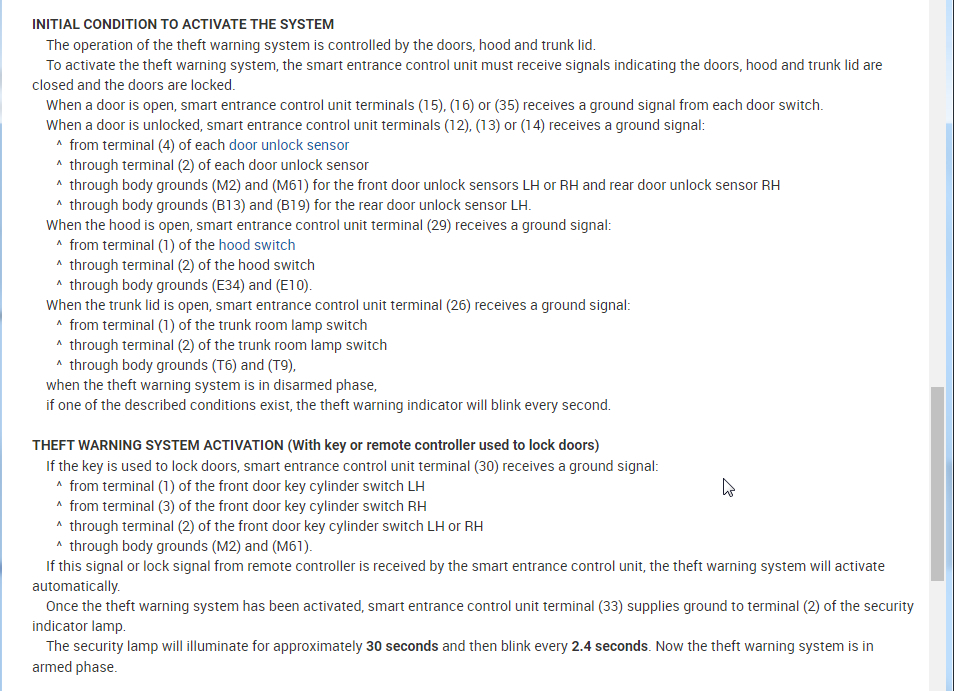The width and height of the screenshot is (954, 691).
Task: Click the line 'When the trunk lid is open'
Action: [338, 305]
